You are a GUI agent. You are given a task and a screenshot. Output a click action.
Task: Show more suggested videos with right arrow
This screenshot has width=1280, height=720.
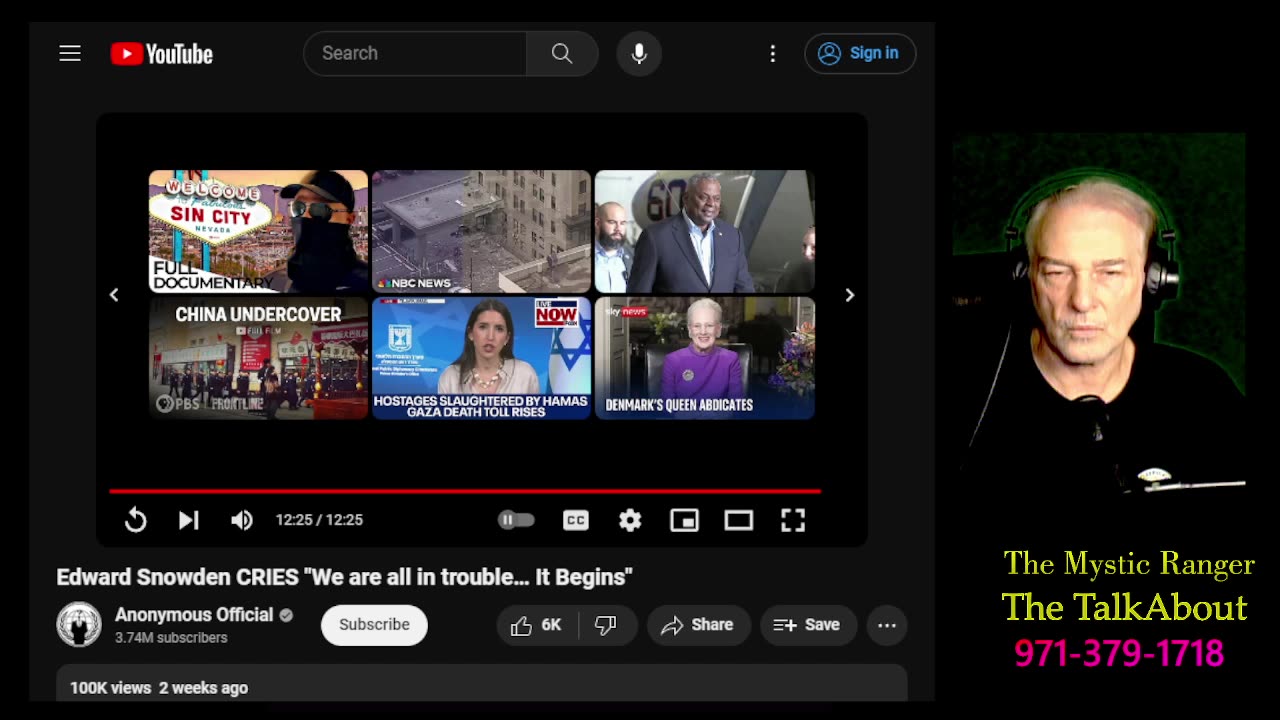tap(850, 295)
